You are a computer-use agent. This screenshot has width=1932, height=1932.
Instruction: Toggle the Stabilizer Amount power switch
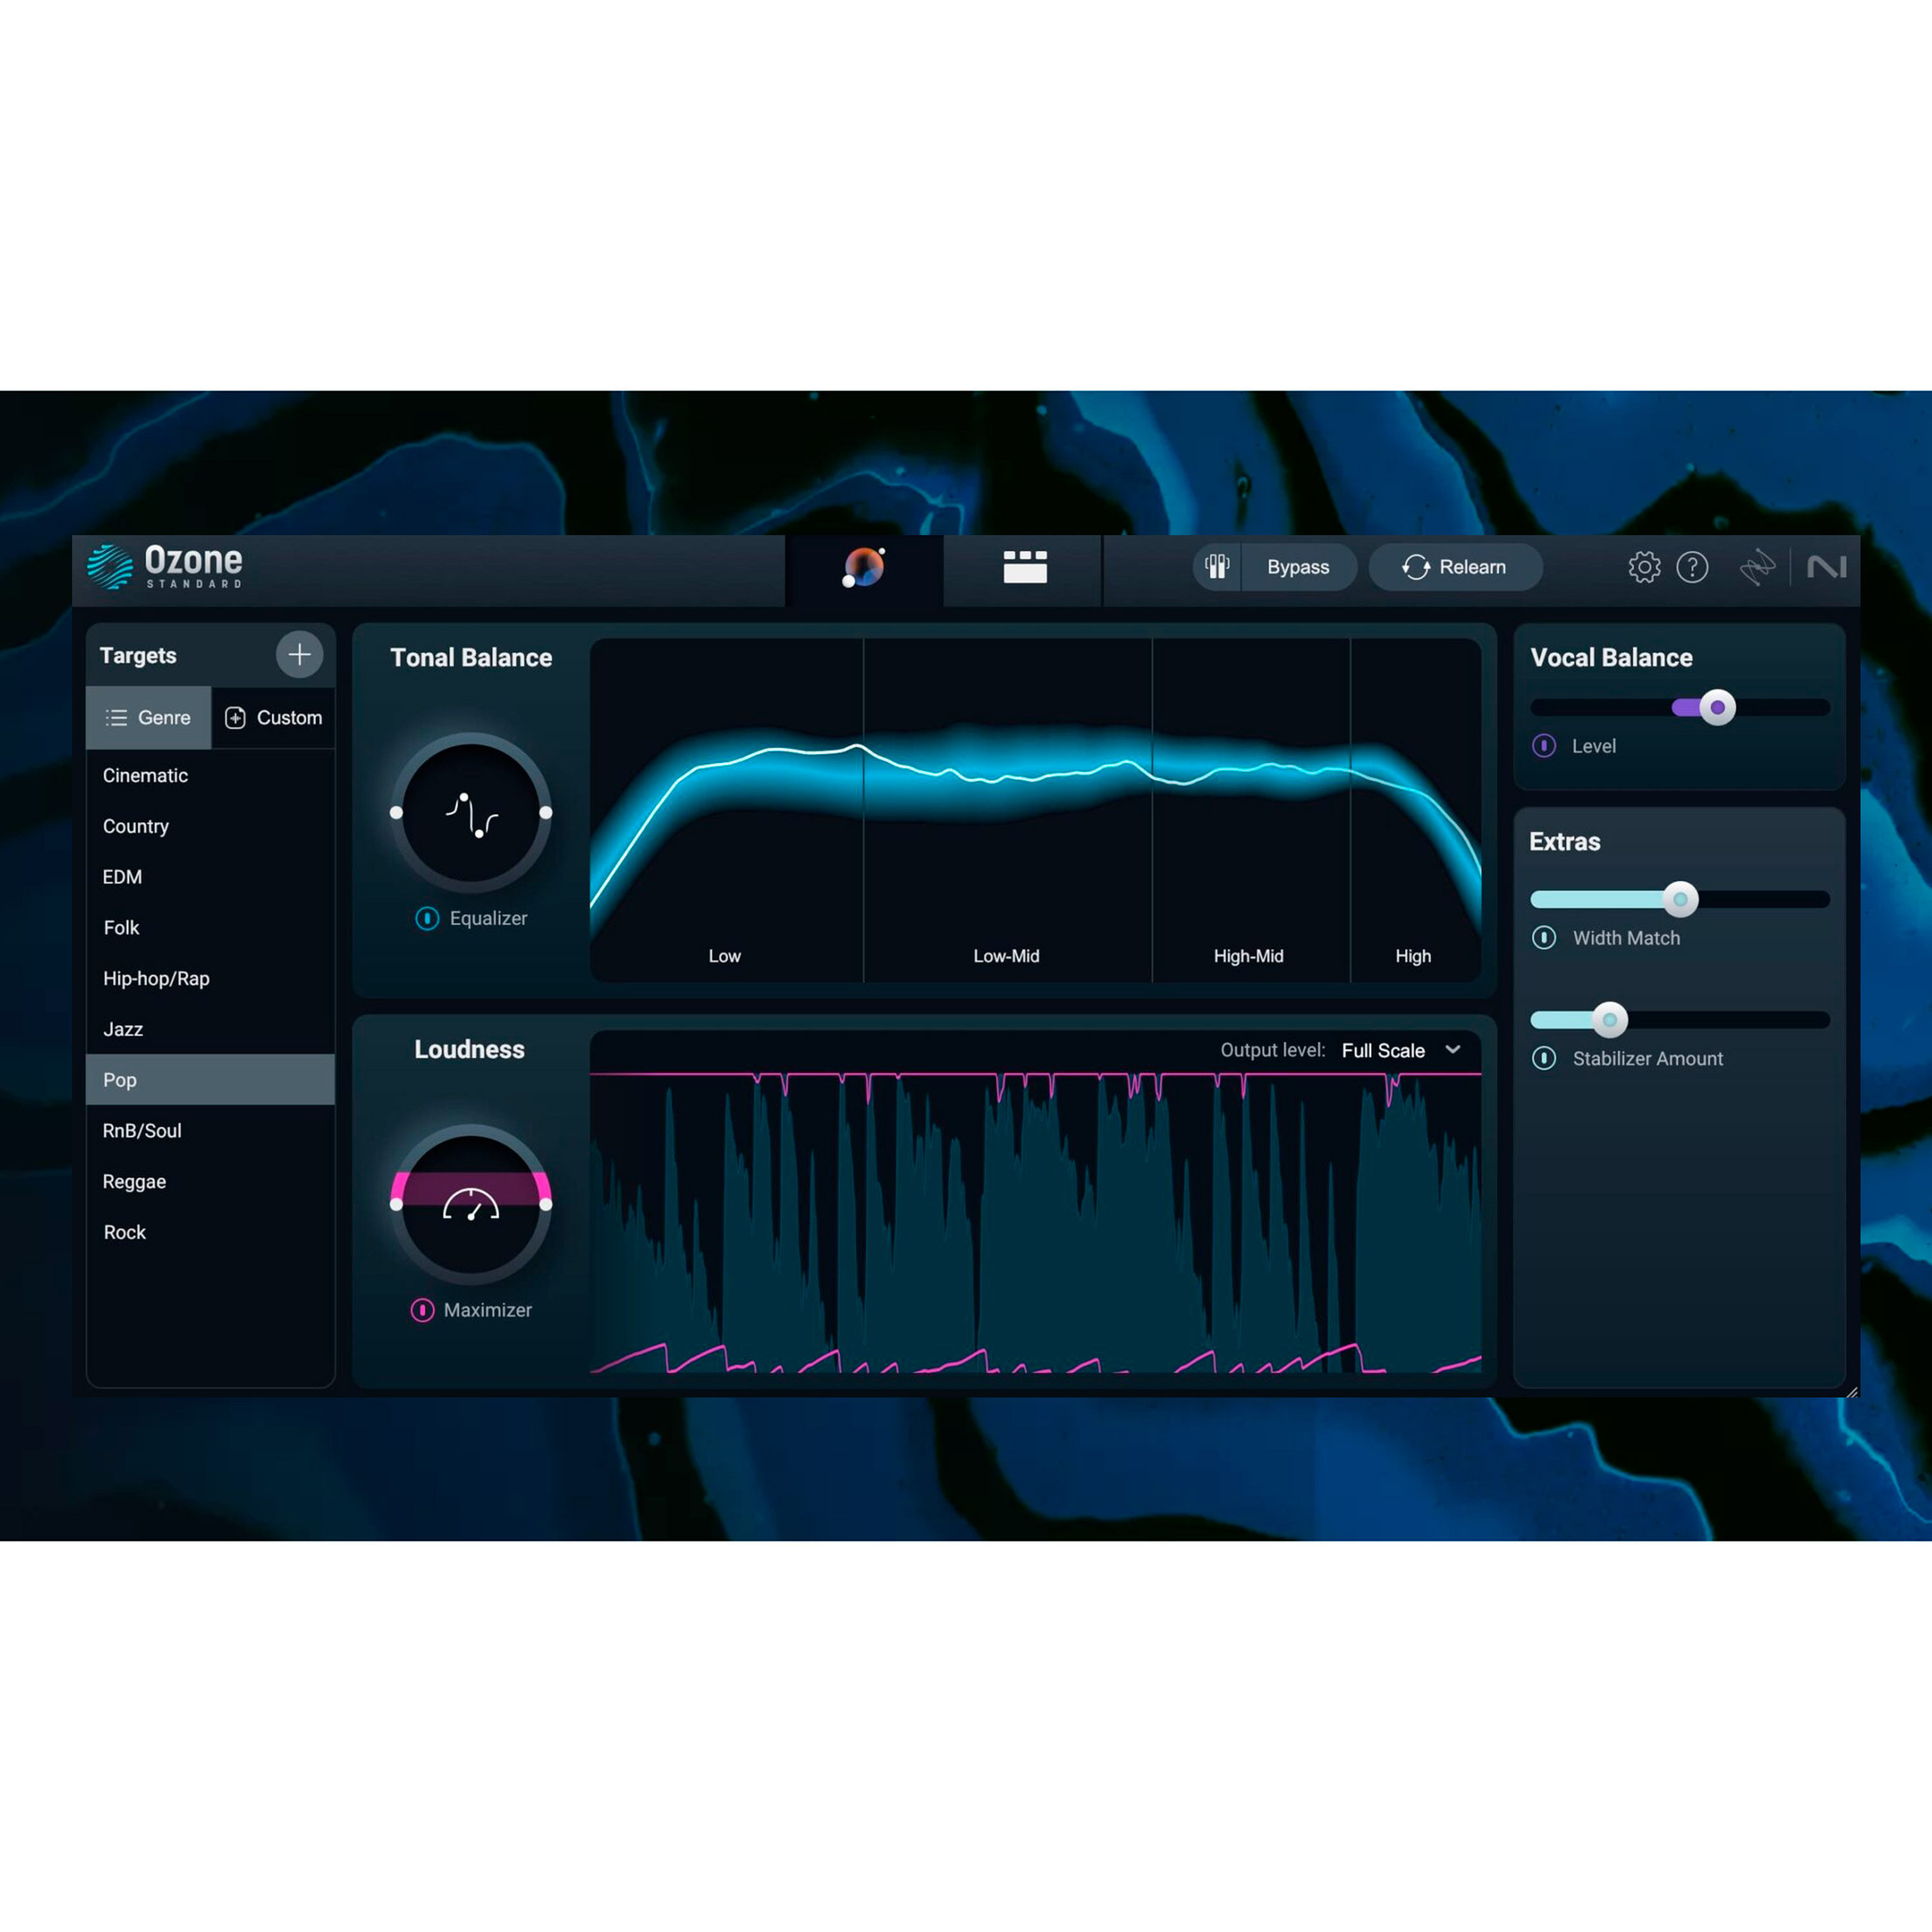tap(1544, 1059)
